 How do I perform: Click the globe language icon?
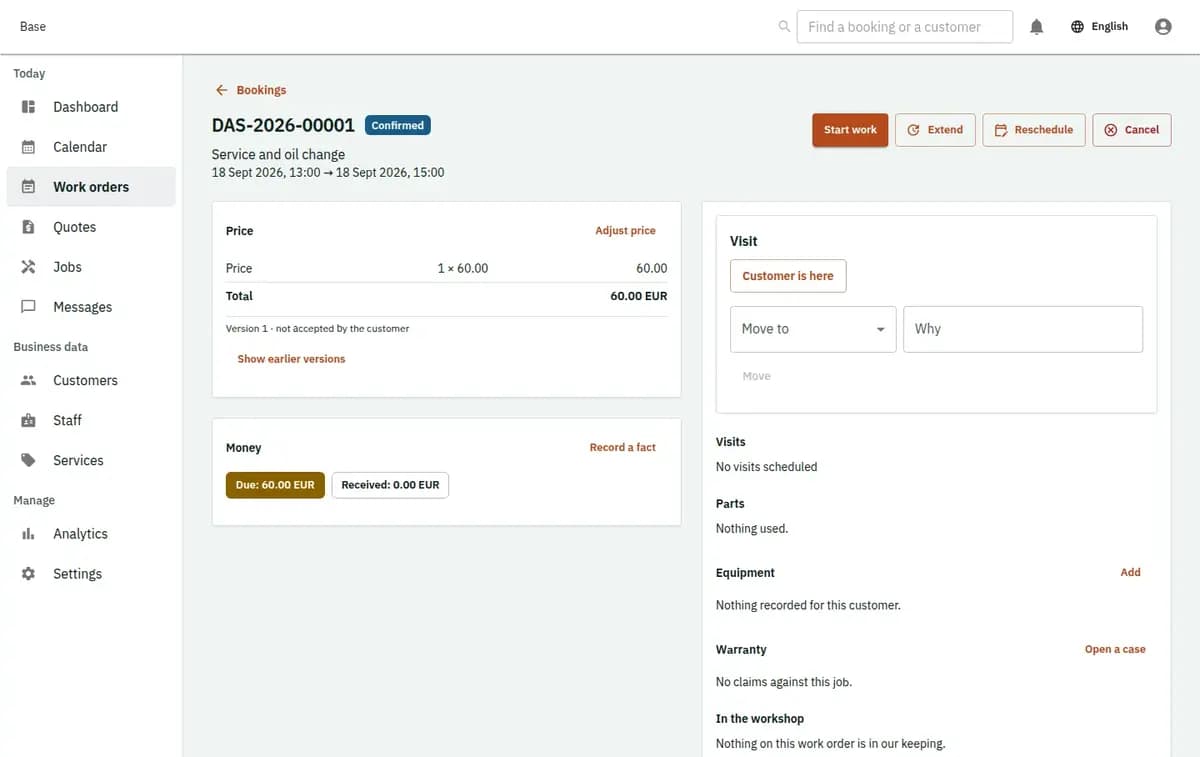[1077, 27]
